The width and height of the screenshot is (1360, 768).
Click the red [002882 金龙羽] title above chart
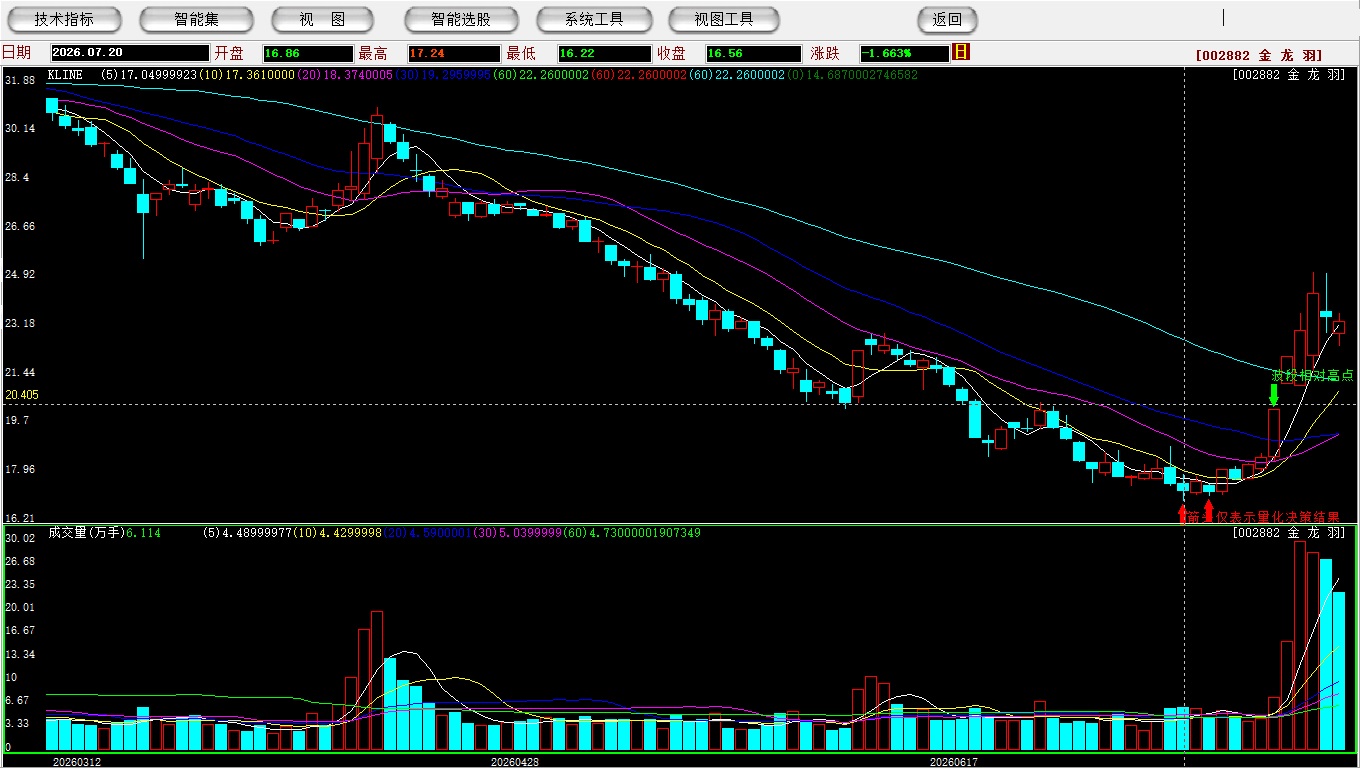click(x=1259, y=57)
